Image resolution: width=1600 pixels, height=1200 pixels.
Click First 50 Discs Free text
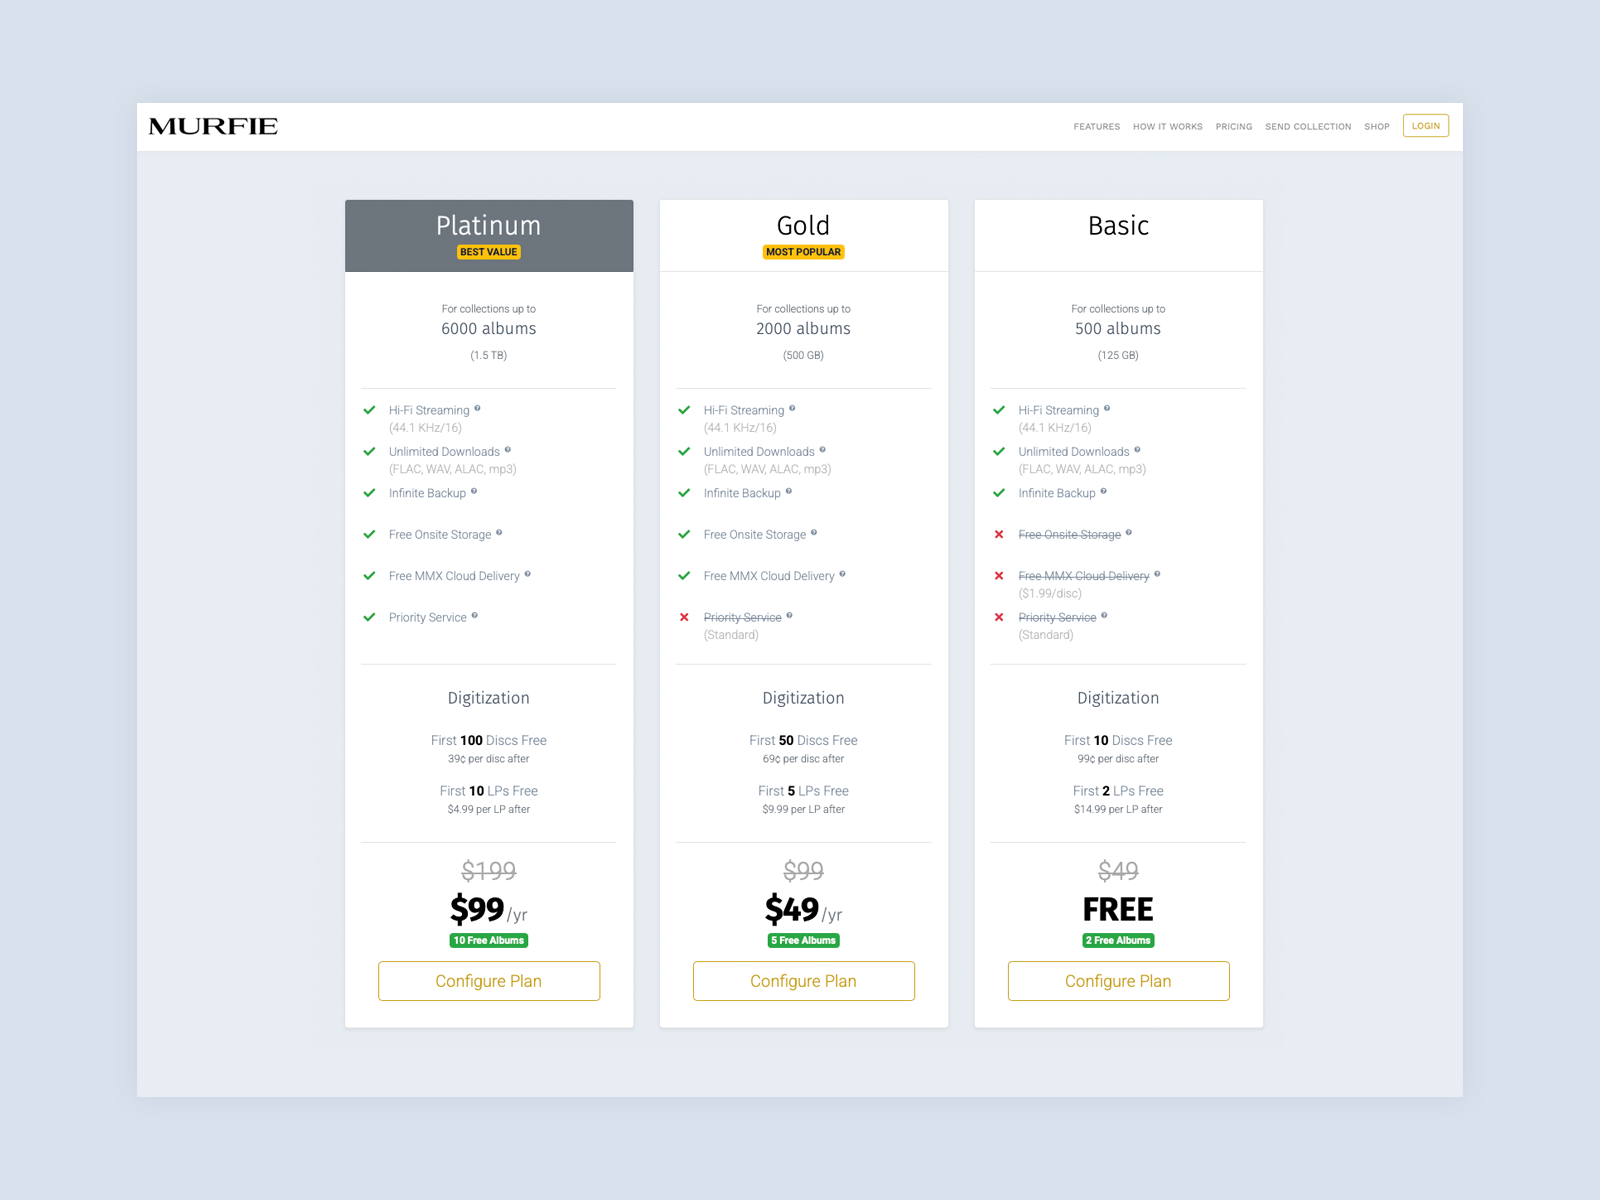[x=804, y=741]
